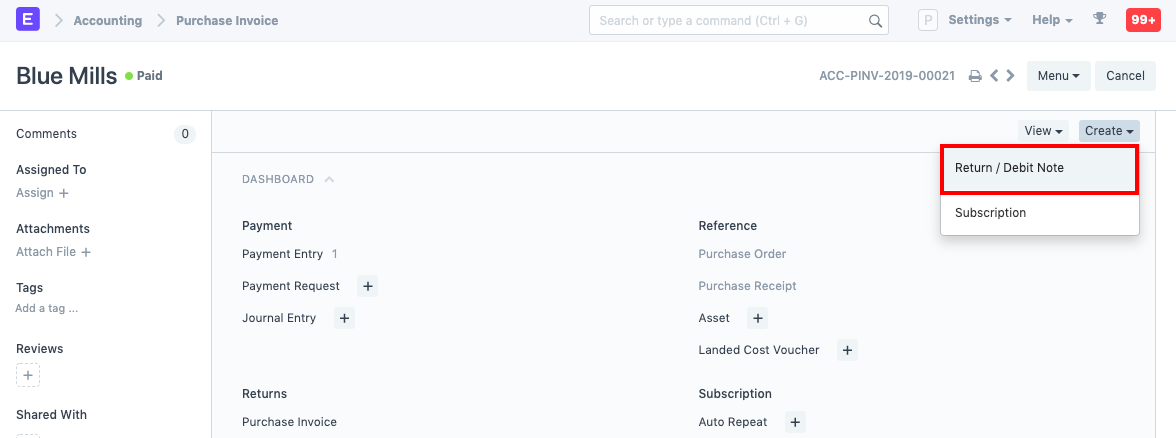Create a new Asset using plus icon

tap(758, 319)
